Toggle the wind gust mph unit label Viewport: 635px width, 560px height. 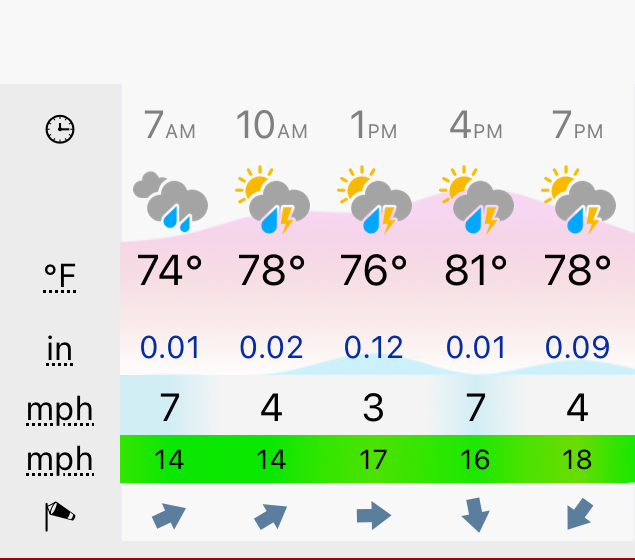pyautogui.click(x=60, y=460)
